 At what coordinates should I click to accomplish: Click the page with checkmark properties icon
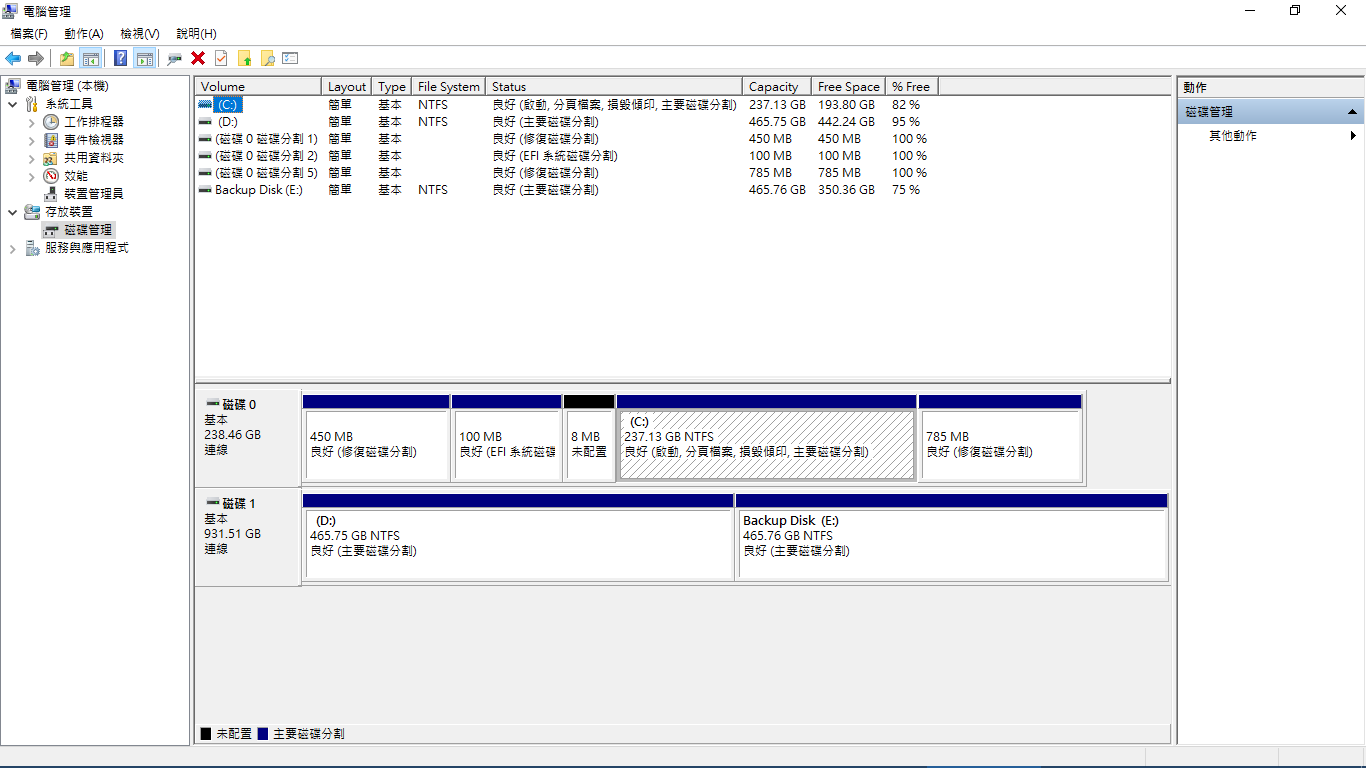221,58
